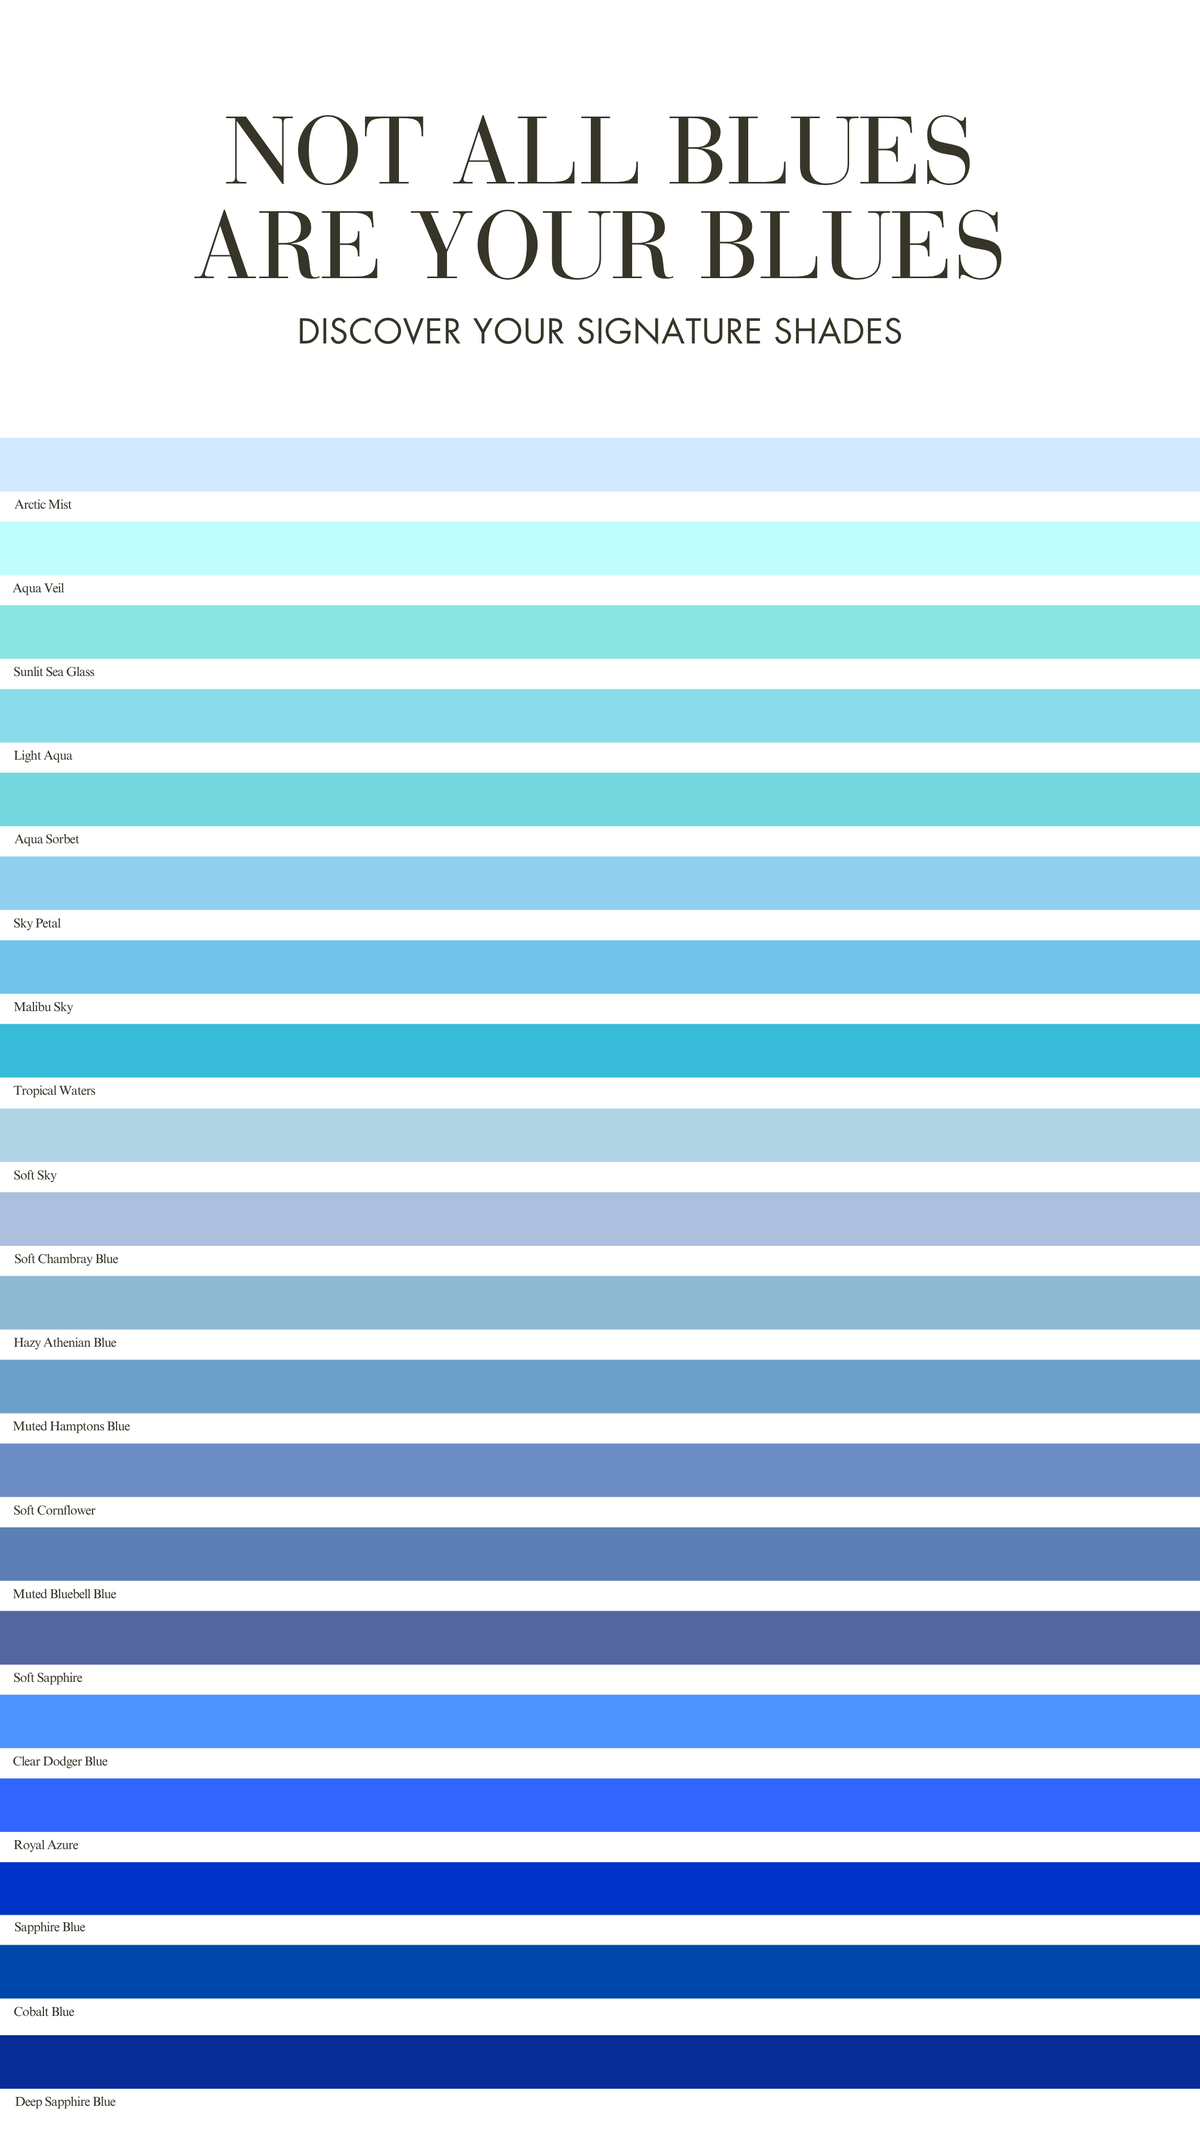This screenshot has height=2133, width=1200.
Task: Select the Soft Sapphire color band
Action: (600, 1638)
